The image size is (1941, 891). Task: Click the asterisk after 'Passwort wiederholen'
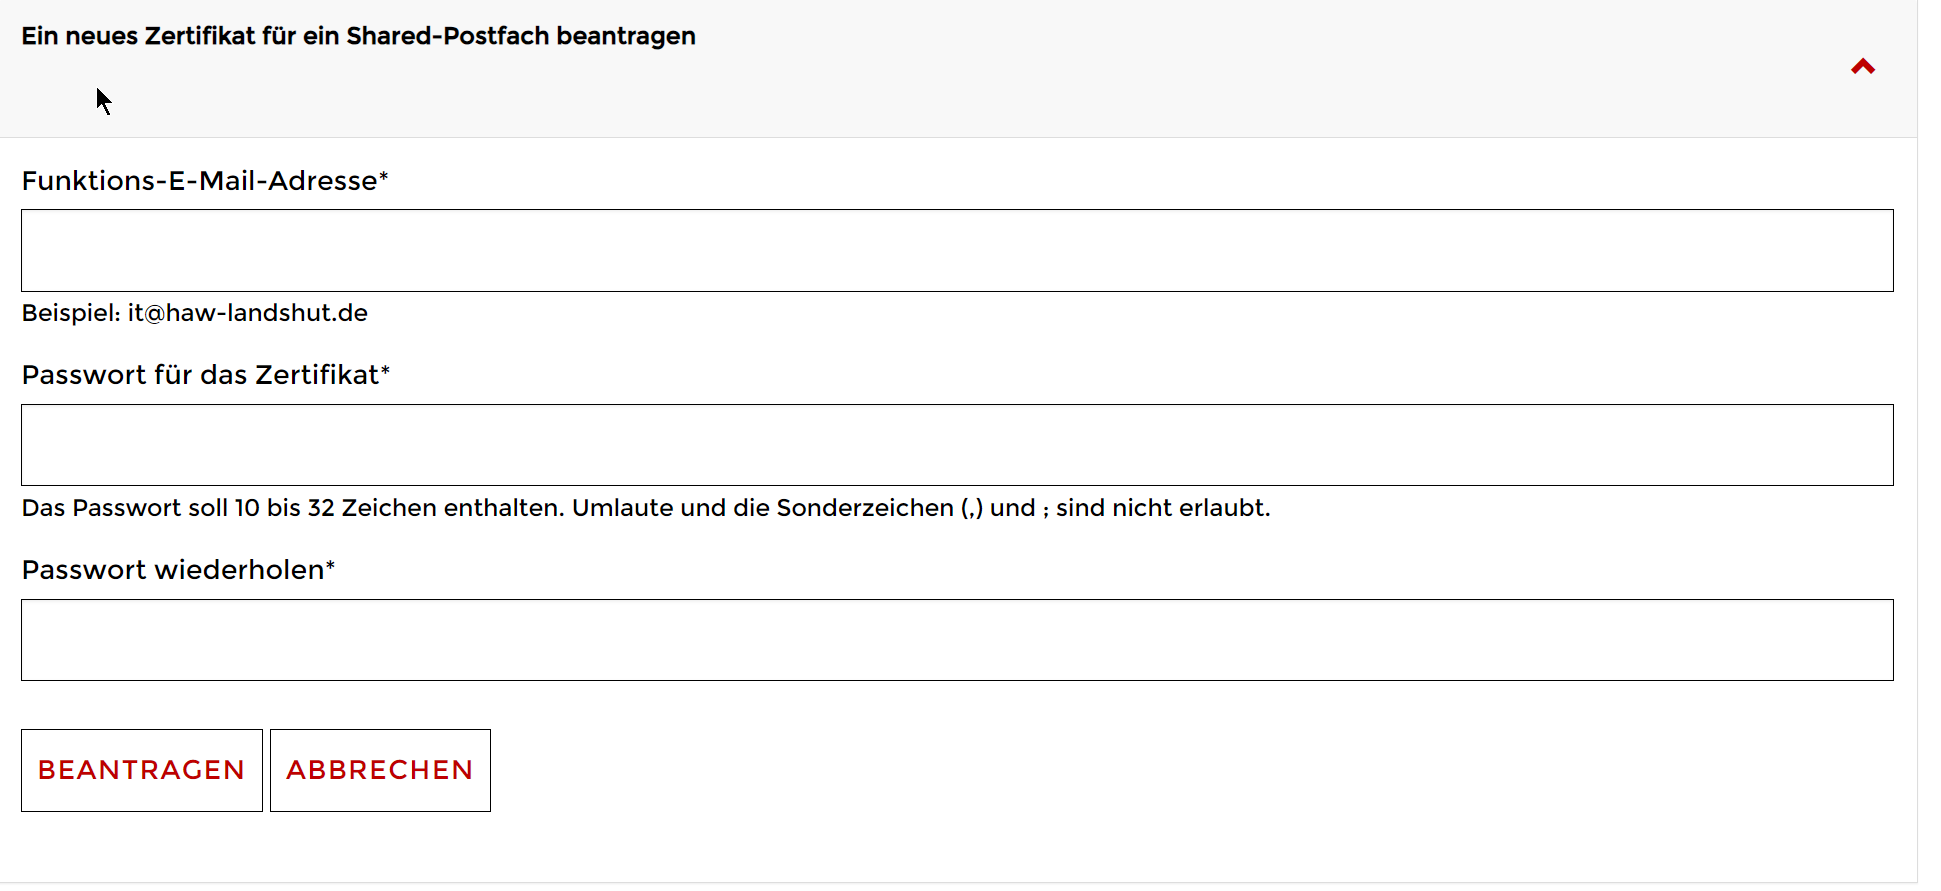[331, 566]
